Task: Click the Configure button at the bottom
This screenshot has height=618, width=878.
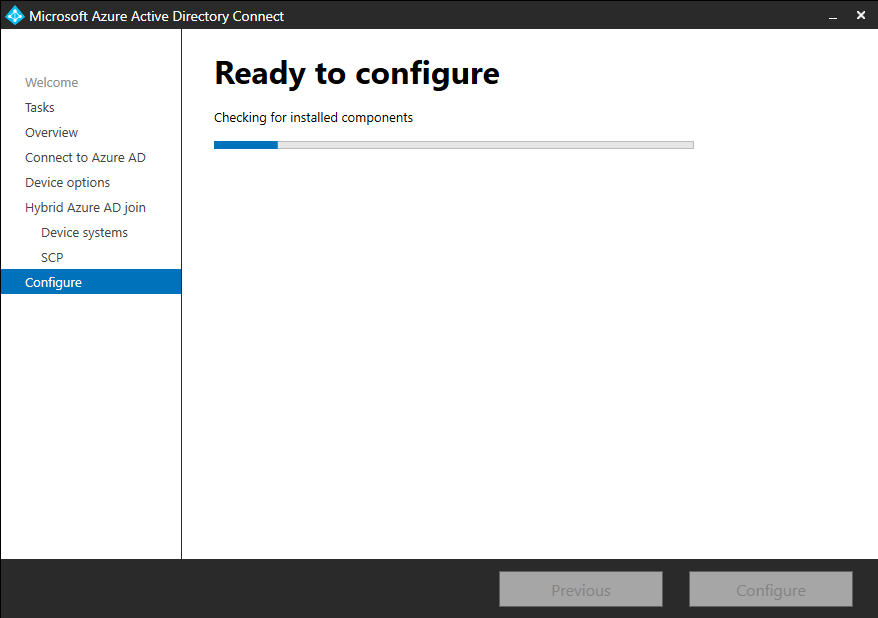Action: pos(770,589)
